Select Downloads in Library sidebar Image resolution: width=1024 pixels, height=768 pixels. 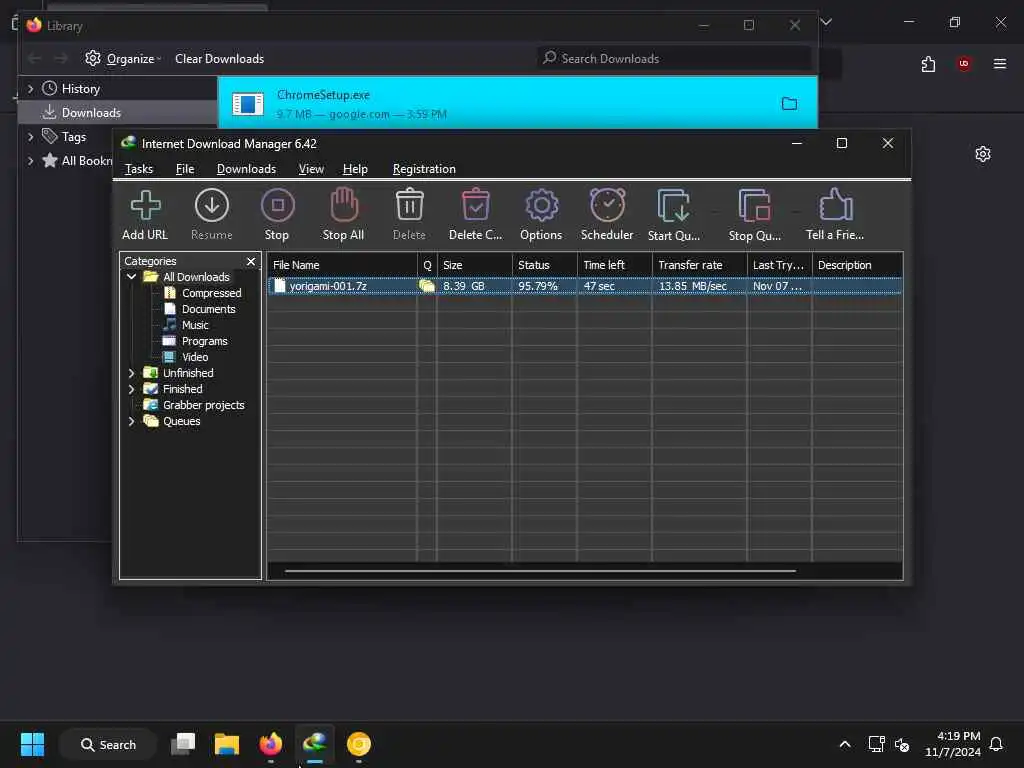click(x=118, y=112)
